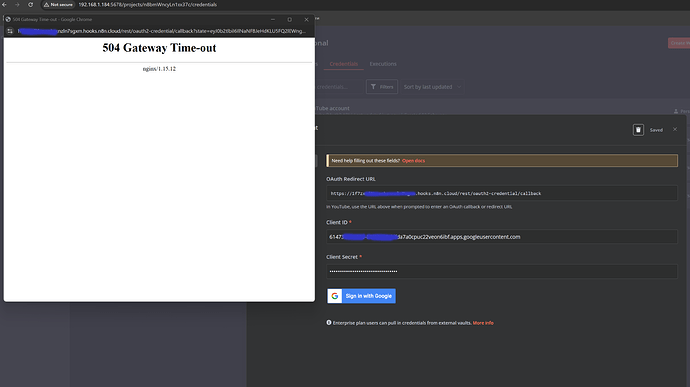The width and height of the screenshot is (690, 387).
Task: Click the enterprise info circle icon
Action: (329, 323)
